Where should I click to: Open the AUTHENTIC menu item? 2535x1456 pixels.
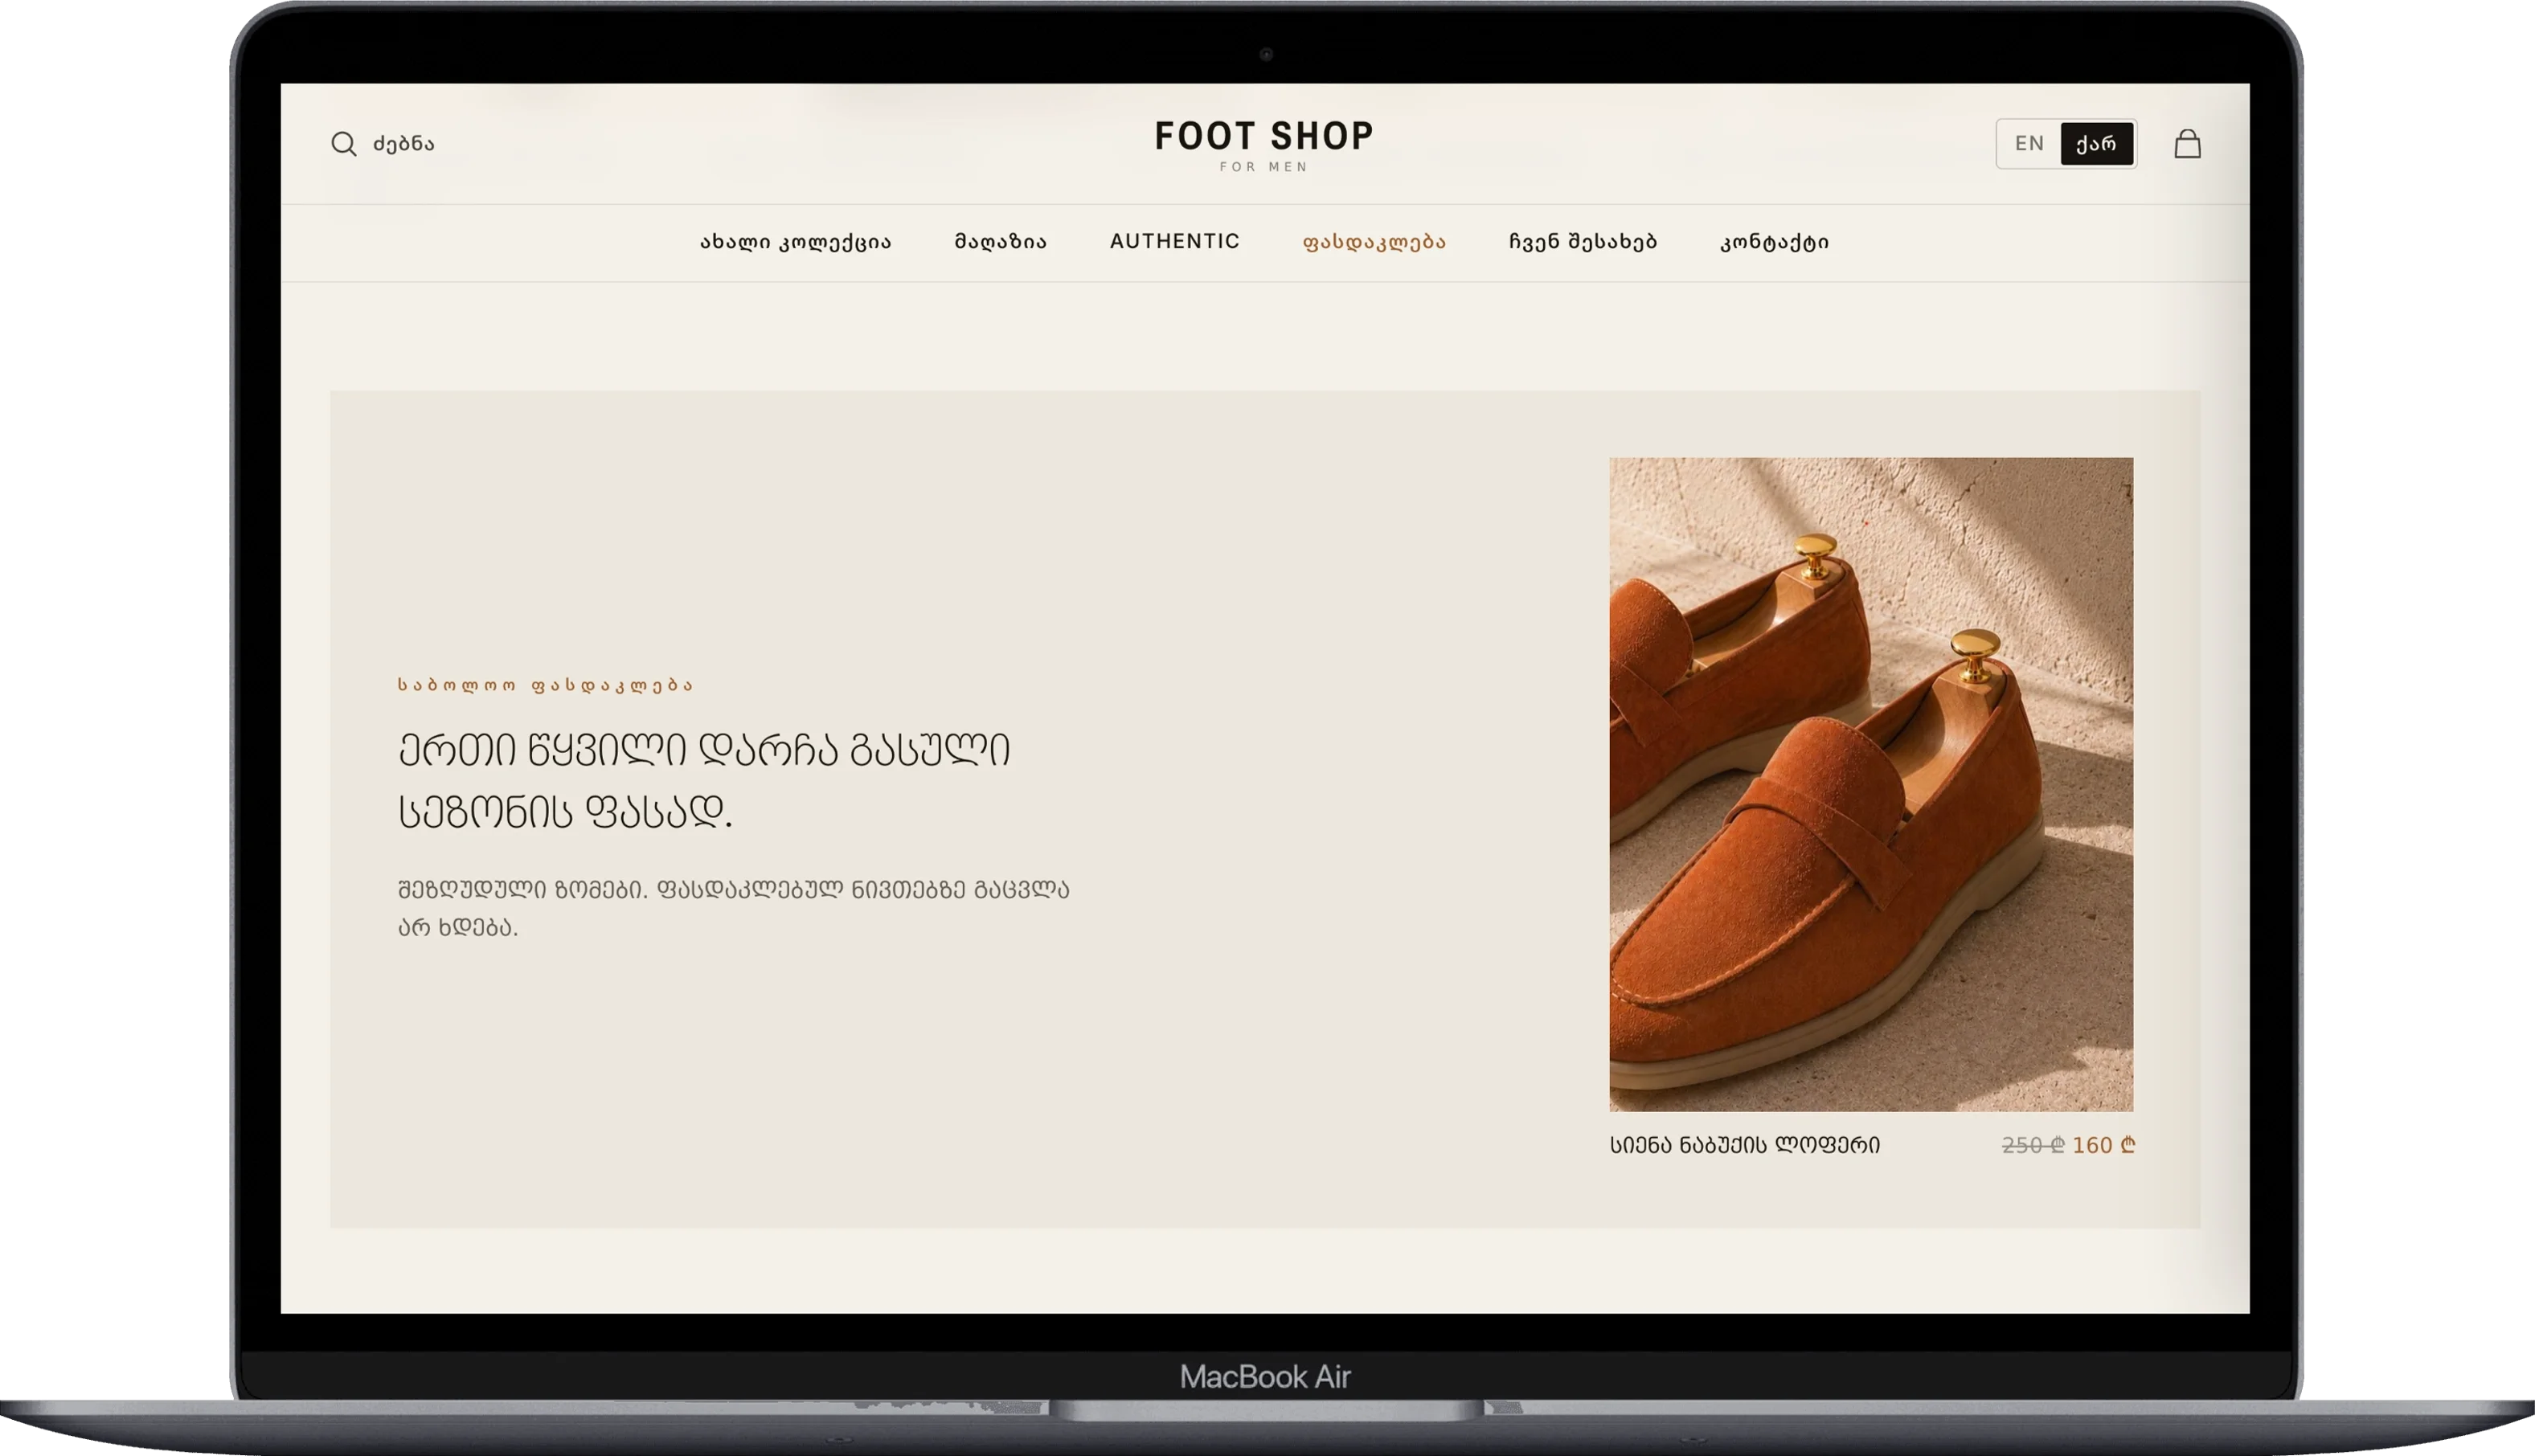tap(1174, 241)
